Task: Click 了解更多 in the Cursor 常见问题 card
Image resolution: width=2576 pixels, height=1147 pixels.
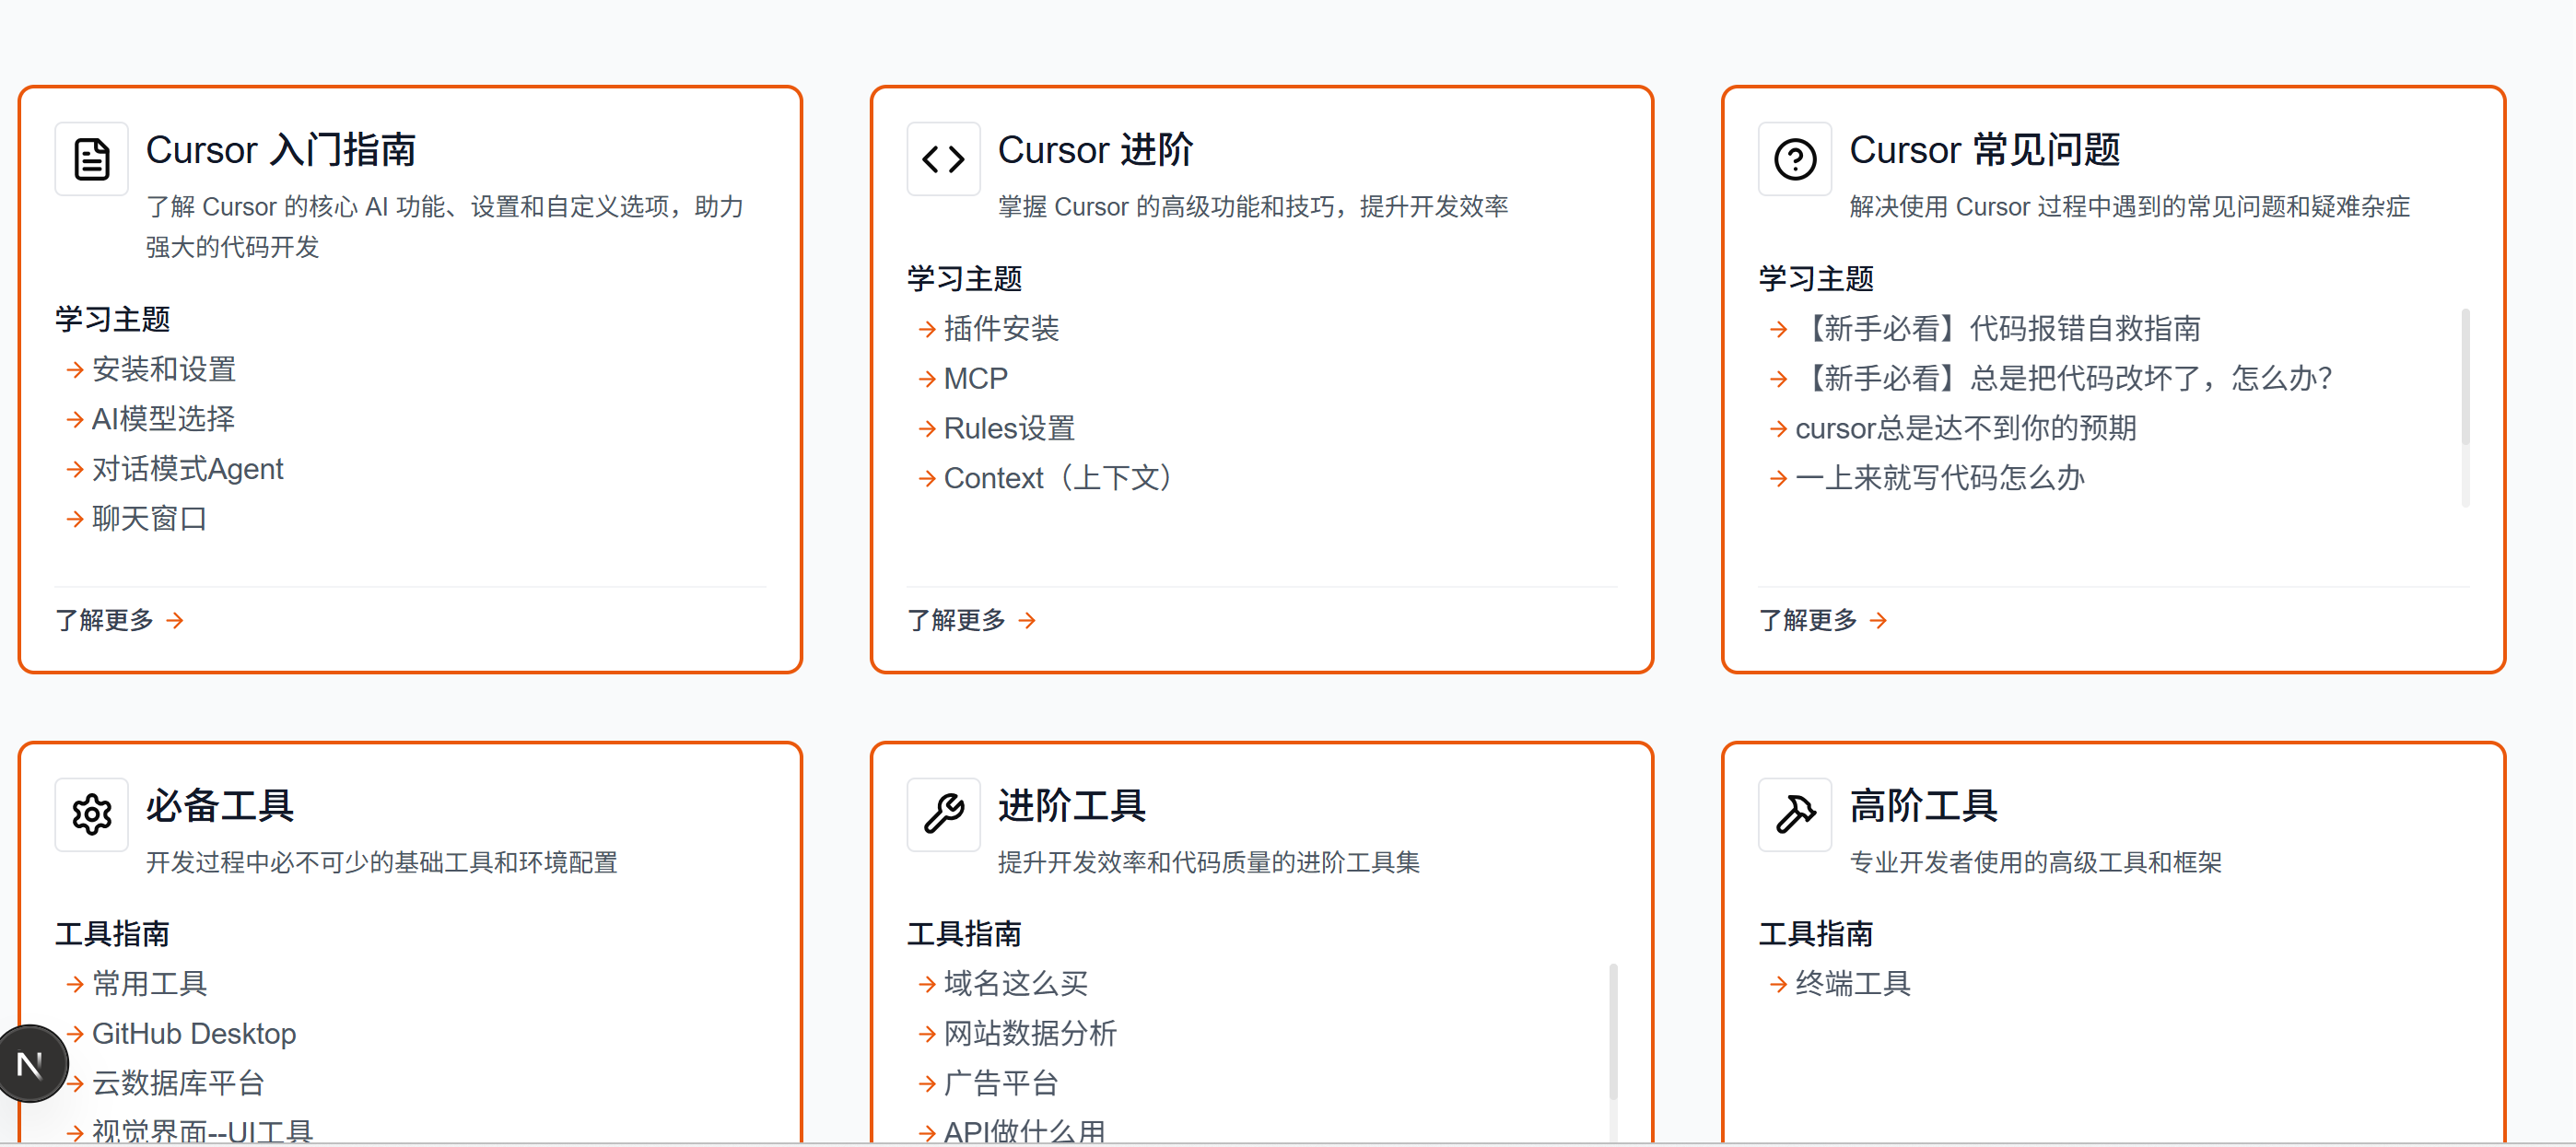Action: pyautogui.click(x=1808, y=620)
